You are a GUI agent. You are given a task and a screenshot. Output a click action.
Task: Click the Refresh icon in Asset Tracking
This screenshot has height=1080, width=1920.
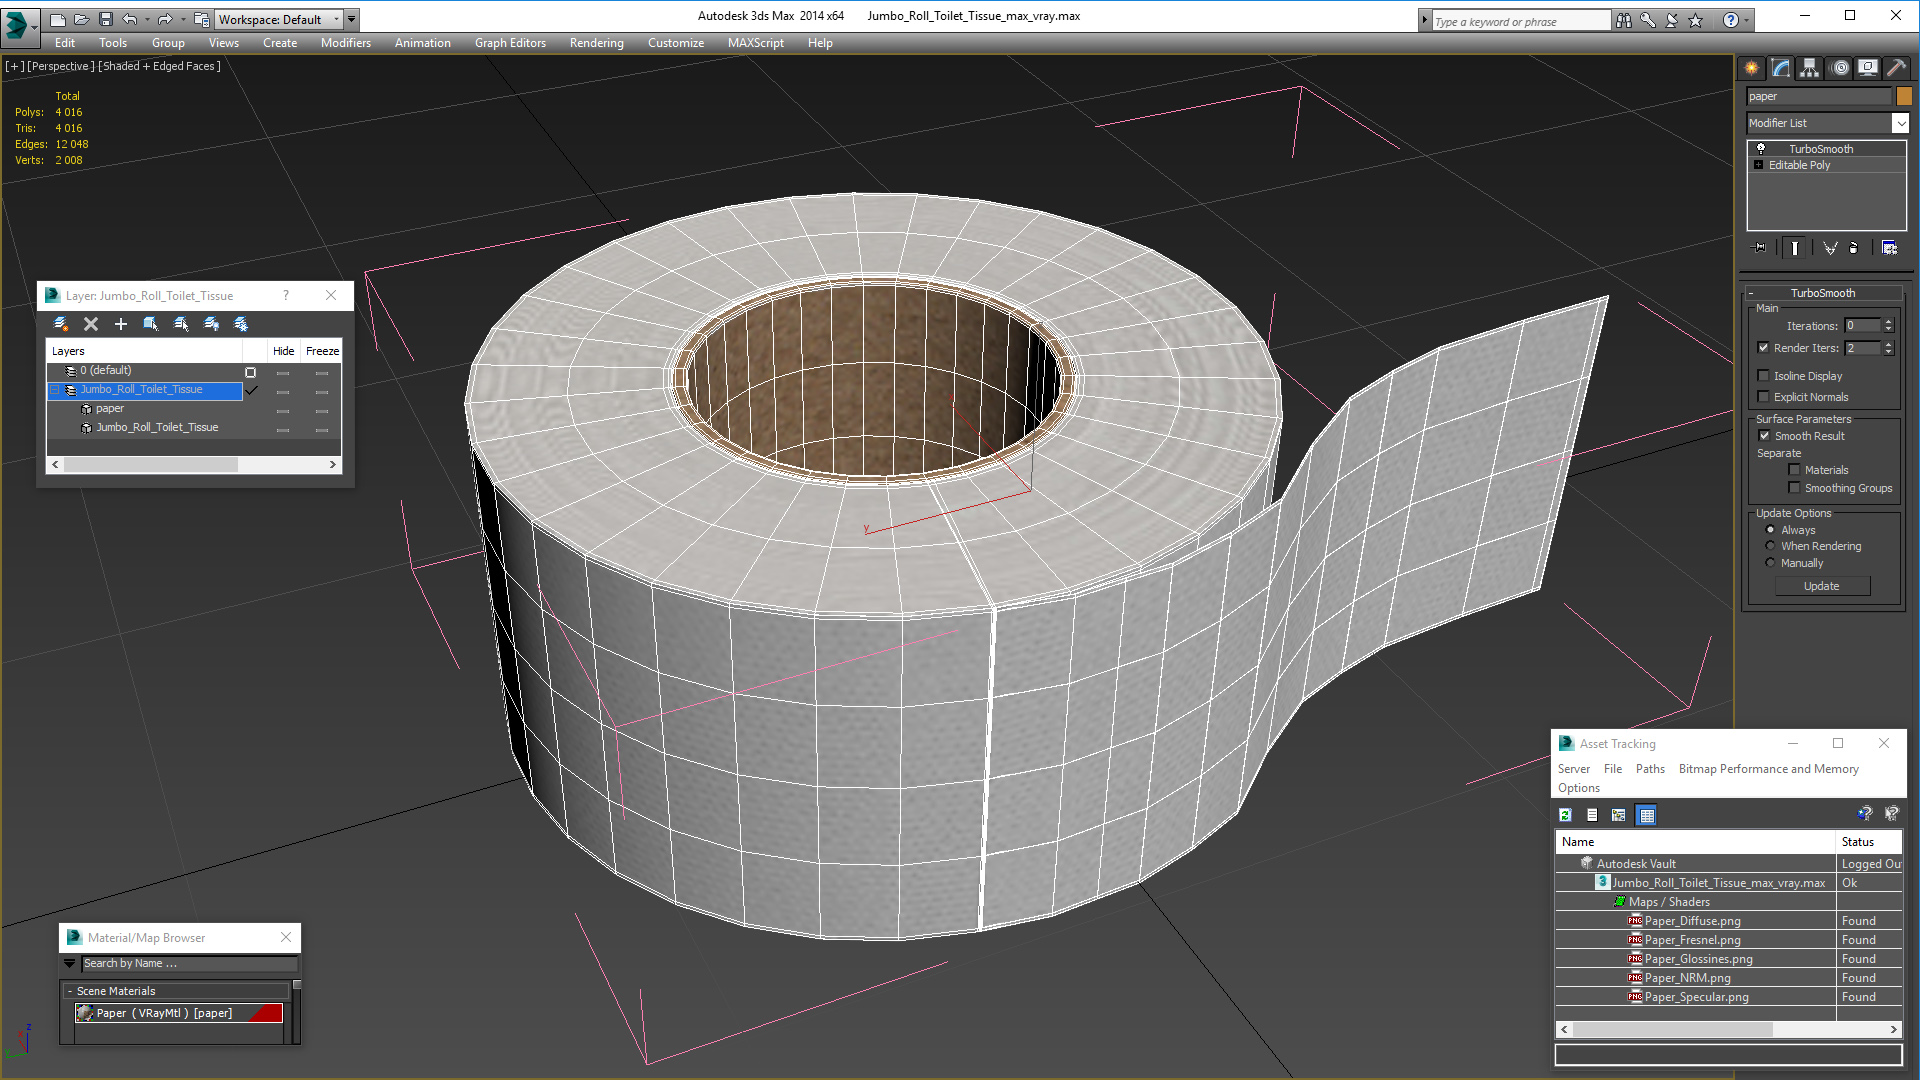click(x=1565, y=816)
